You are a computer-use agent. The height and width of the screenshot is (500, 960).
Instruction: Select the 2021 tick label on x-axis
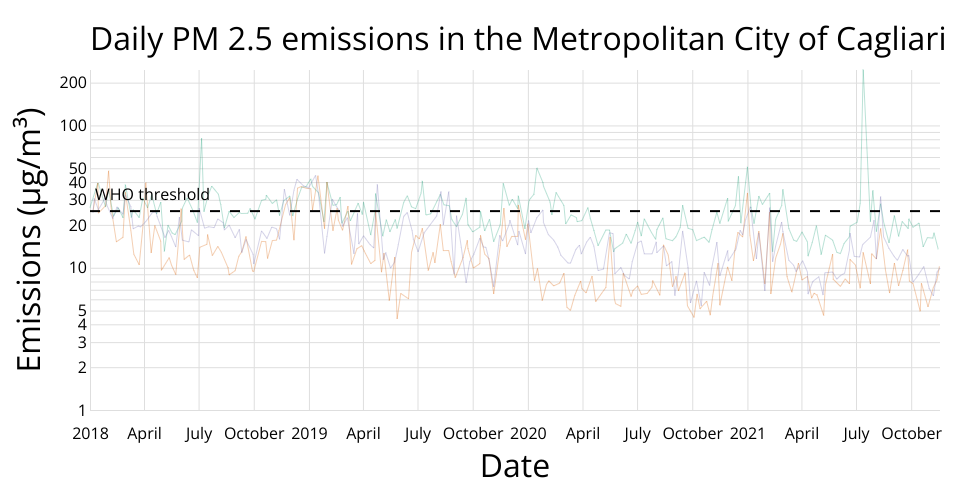coord(748,433)
